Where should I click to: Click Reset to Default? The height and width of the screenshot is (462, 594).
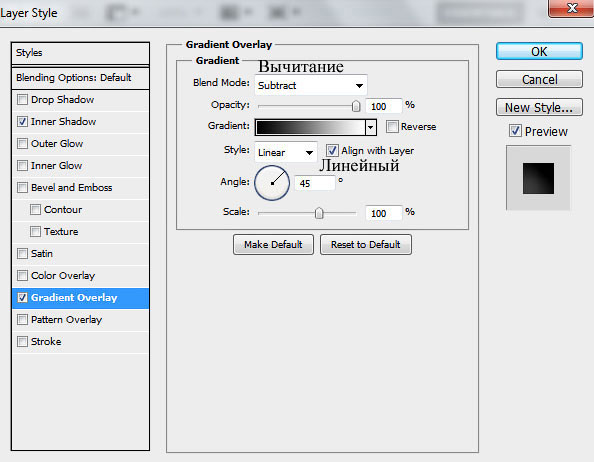point(366,245)
